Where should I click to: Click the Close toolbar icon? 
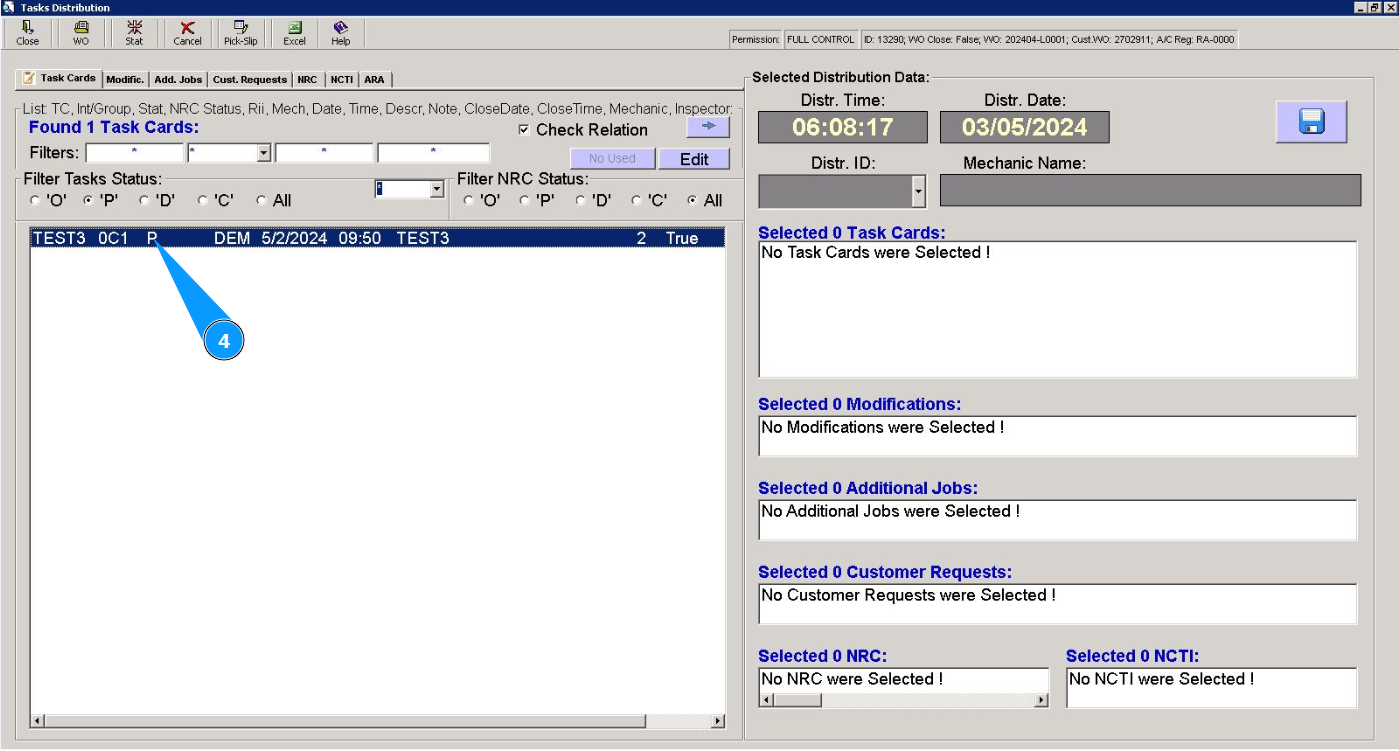tap(28, 33)
